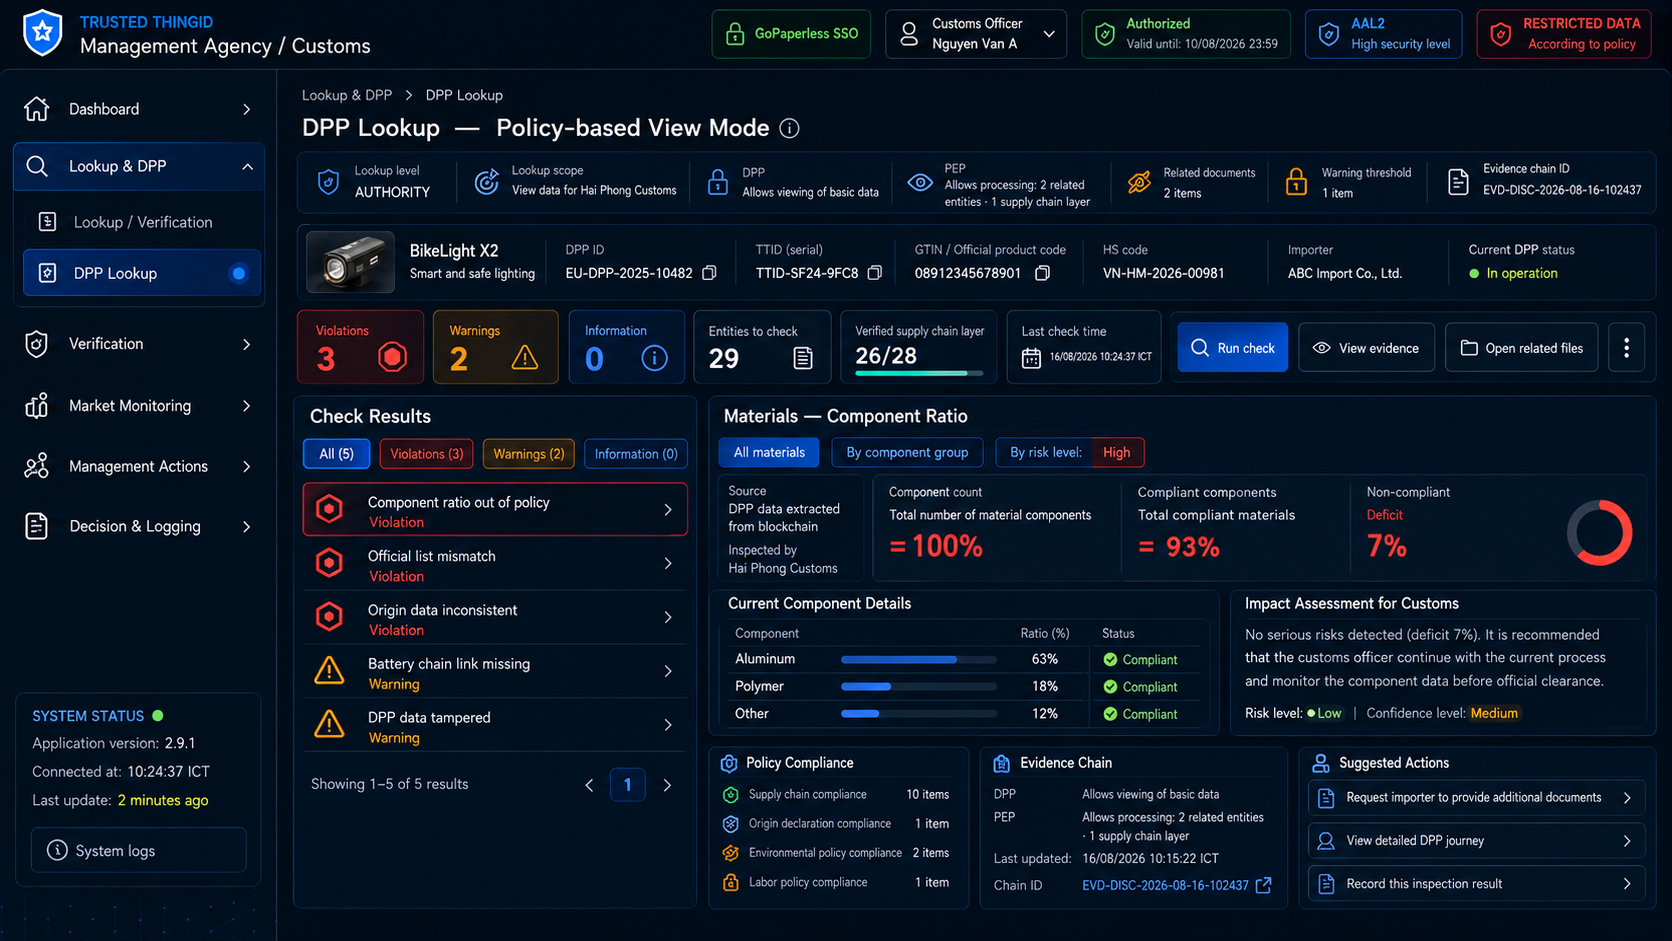Go to next results page arrow
This screenshot has height=941, width=1672.
coord(667,785)
